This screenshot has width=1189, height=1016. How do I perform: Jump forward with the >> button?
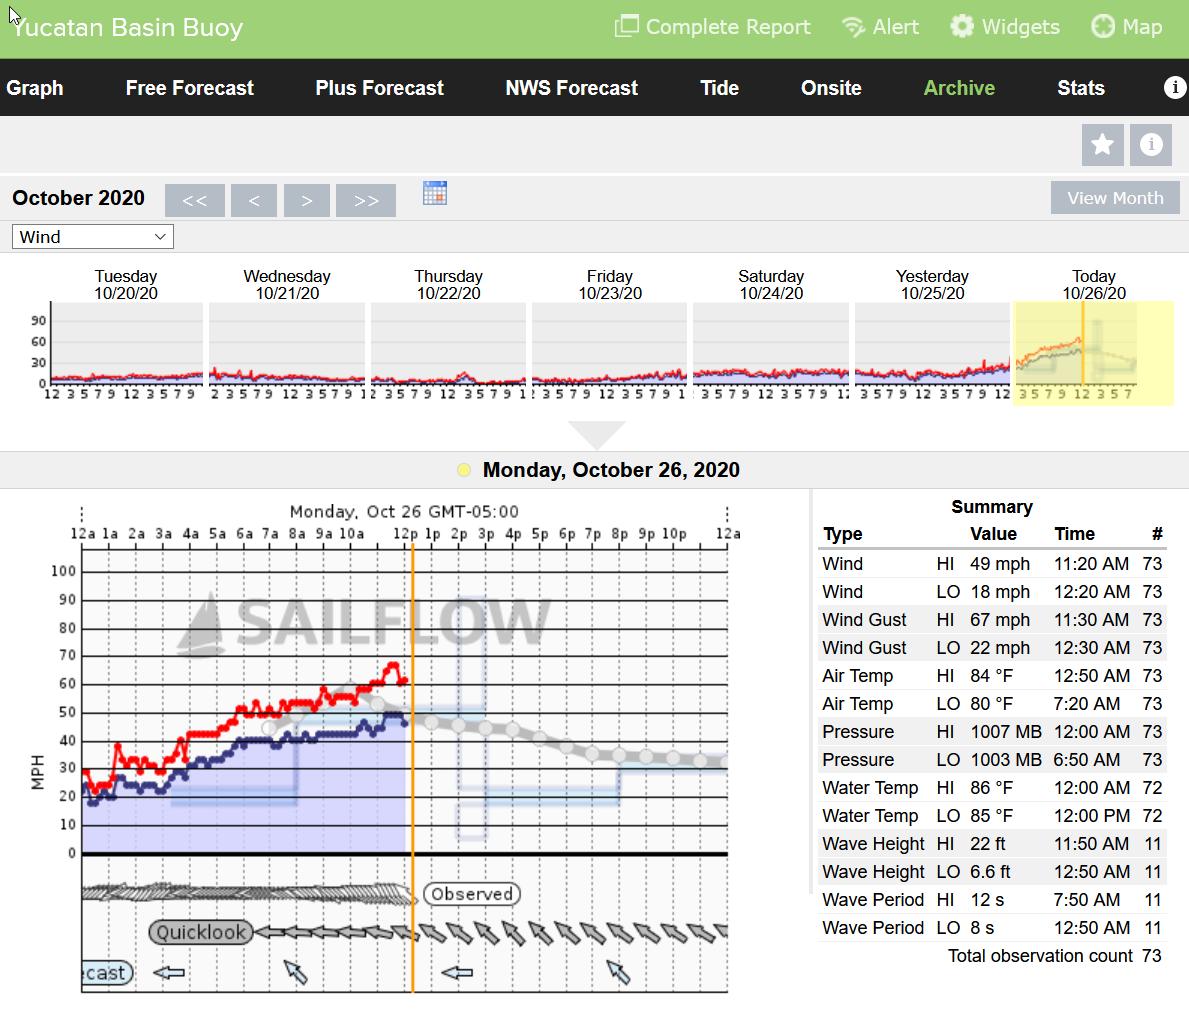(365, 200)
